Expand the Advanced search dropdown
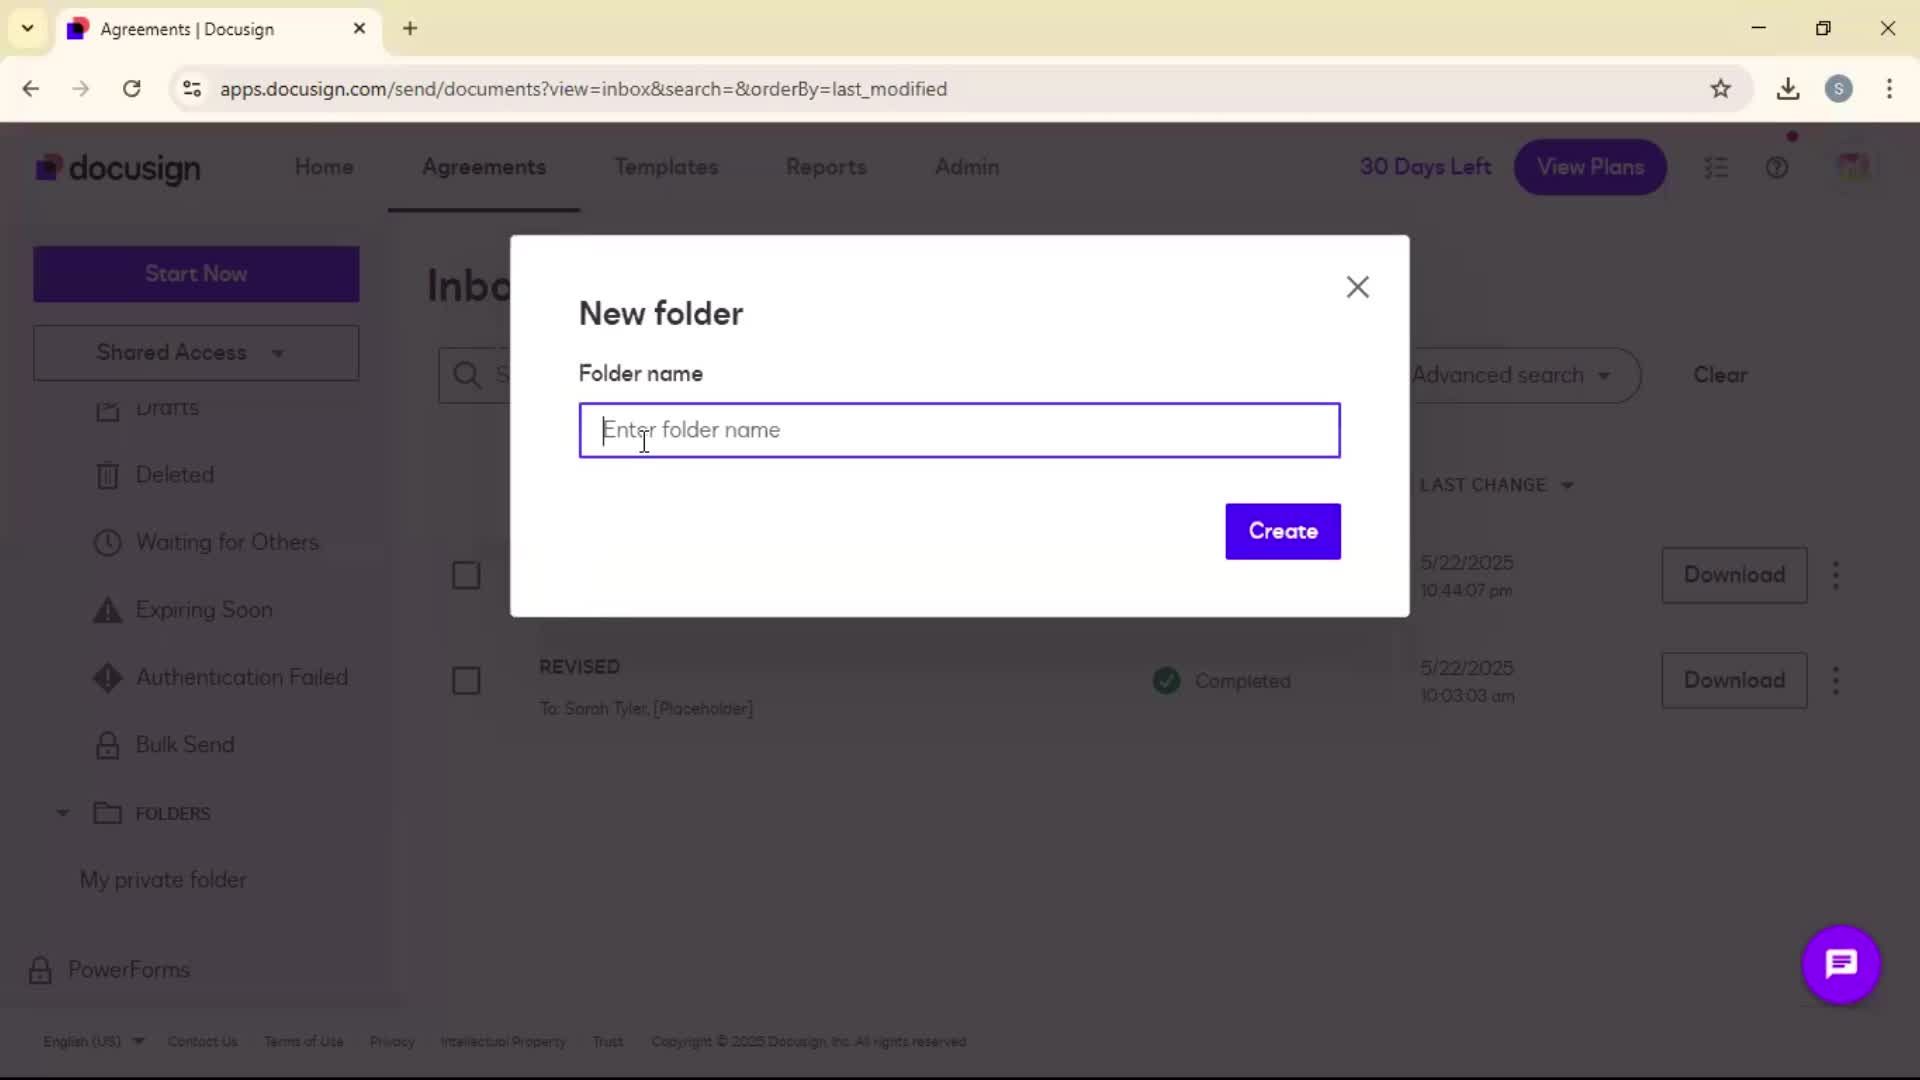1920x1080 pixels. point(1510,375)
